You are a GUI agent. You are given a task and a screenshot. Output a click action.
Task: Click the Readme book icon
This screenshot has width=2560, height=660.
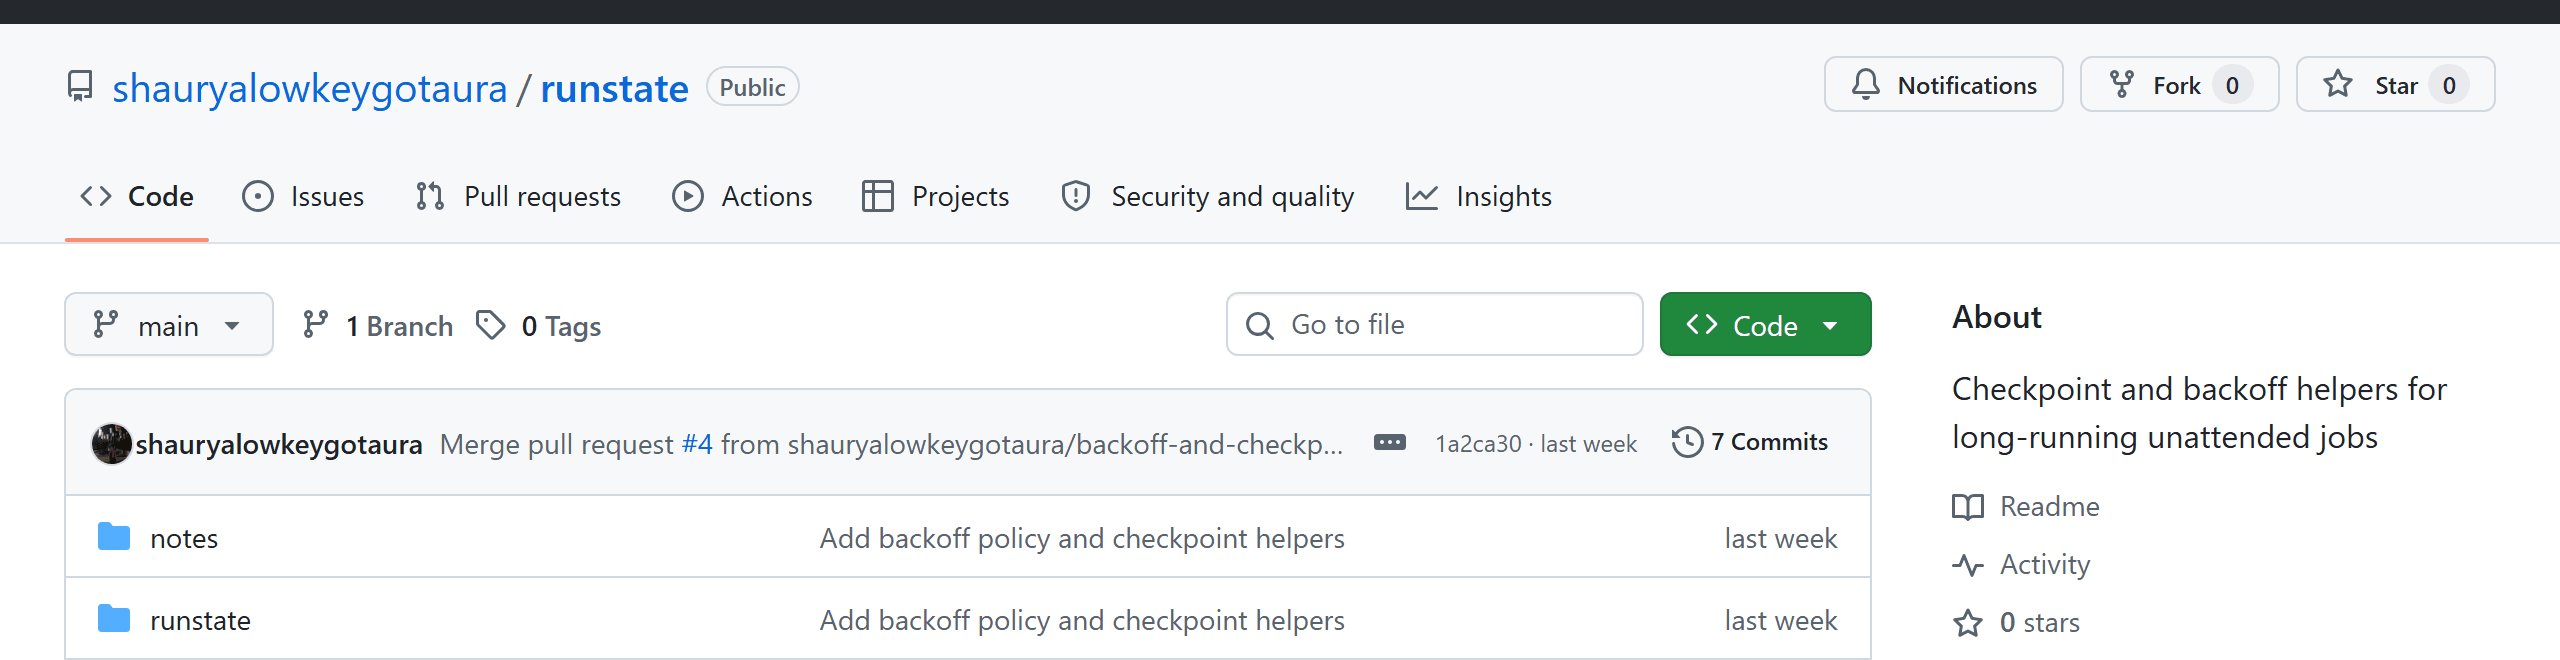tap(1968, 507)
